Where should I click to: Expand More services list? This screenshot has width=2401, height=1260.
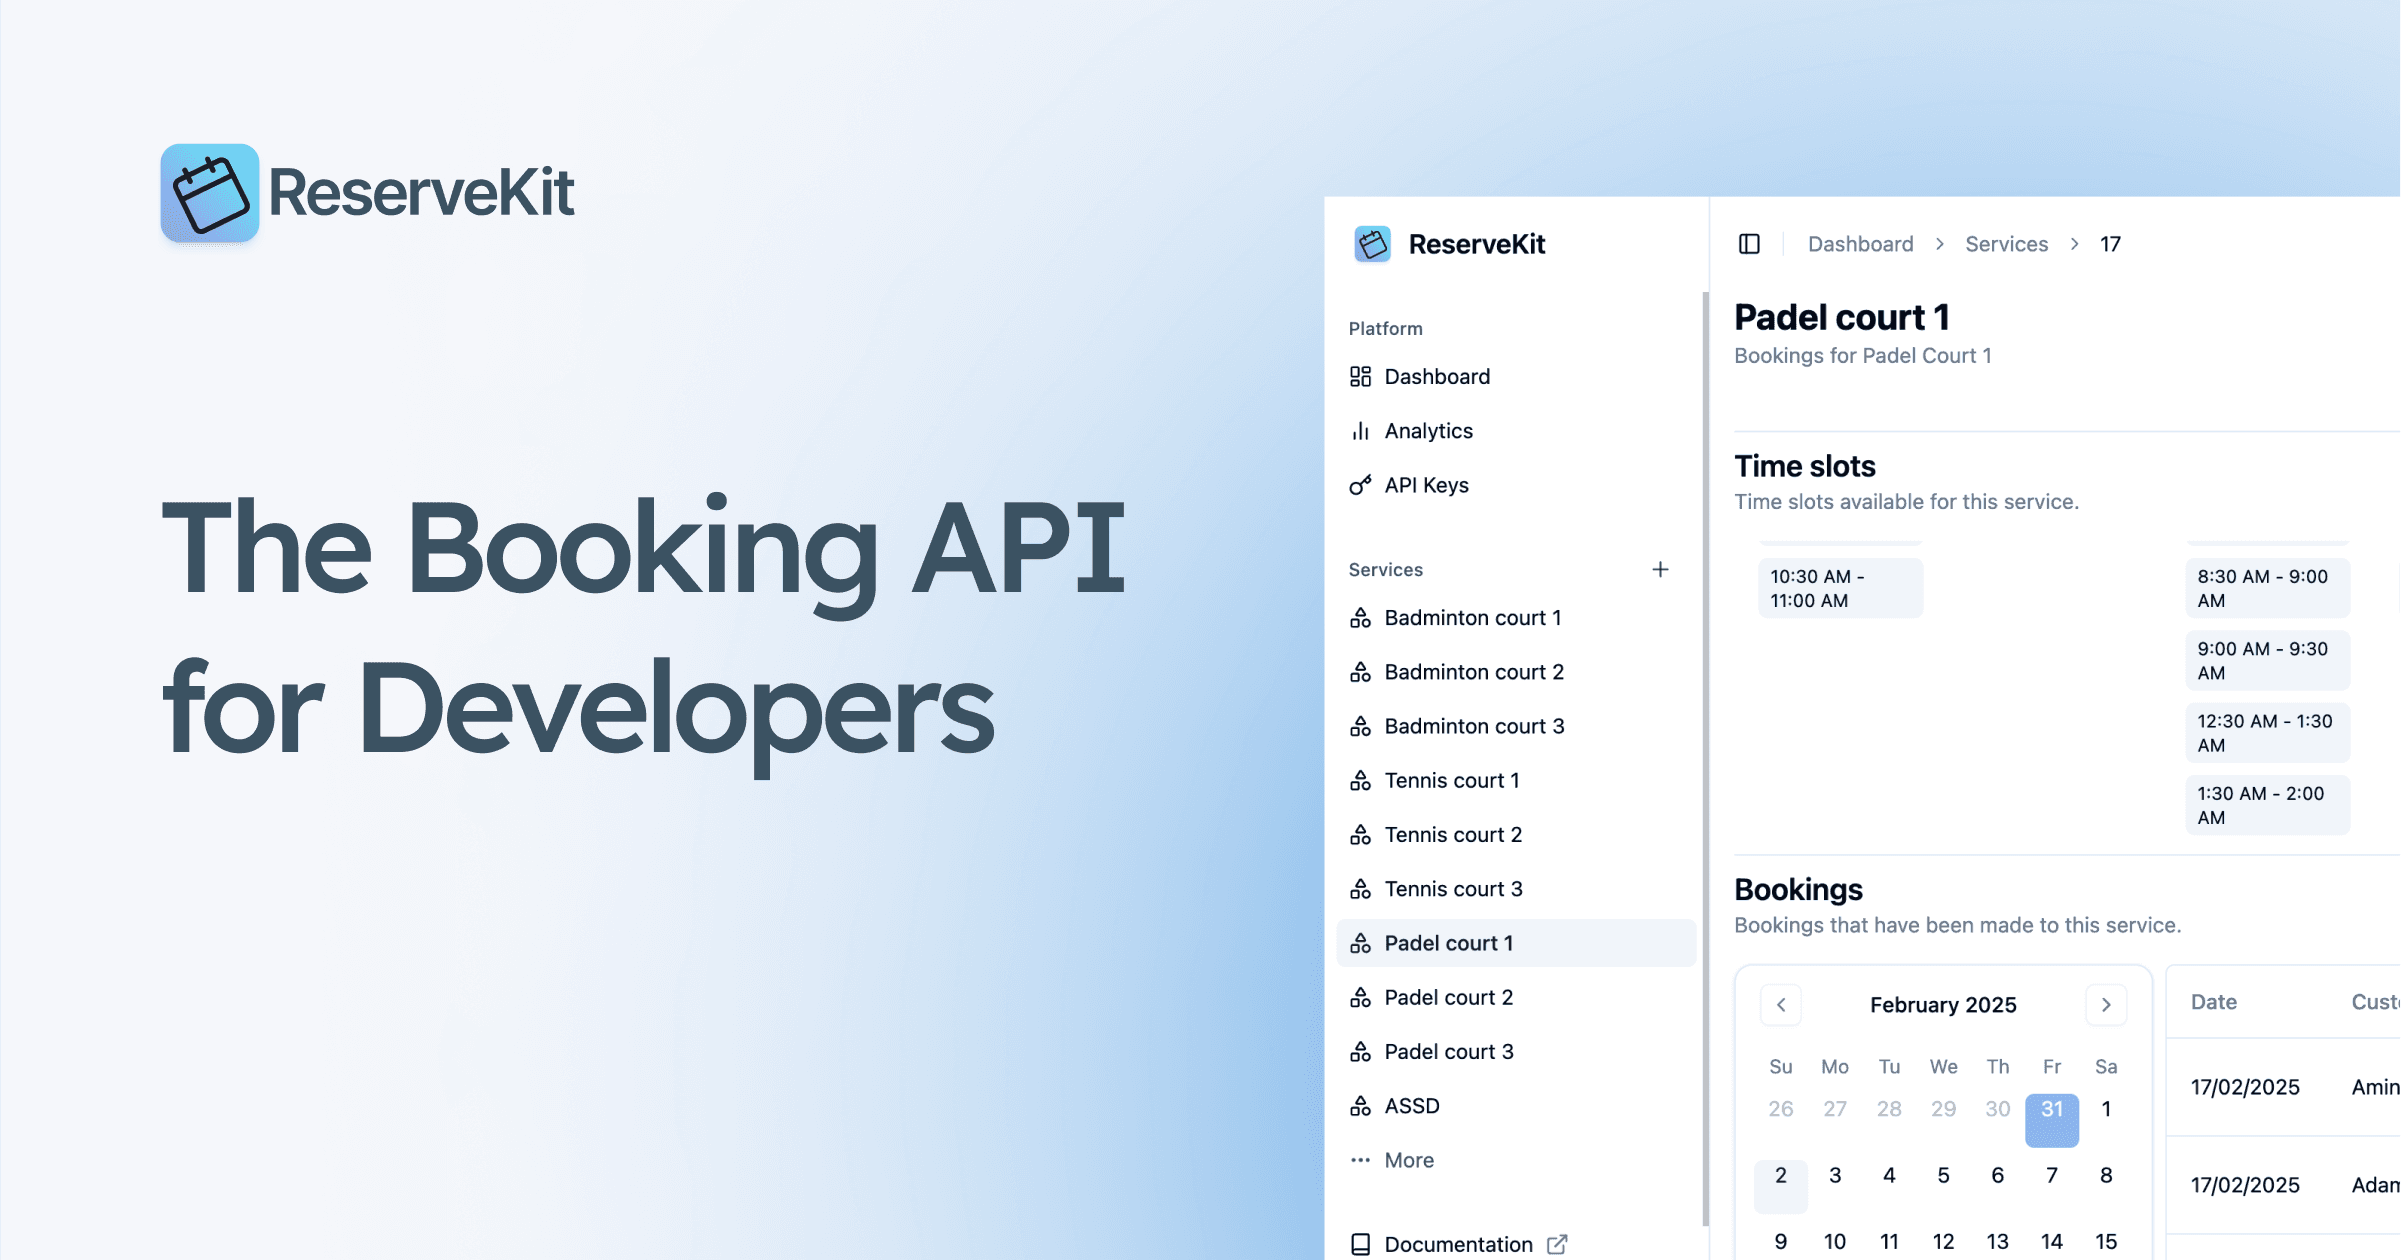coord(1516,1160)
